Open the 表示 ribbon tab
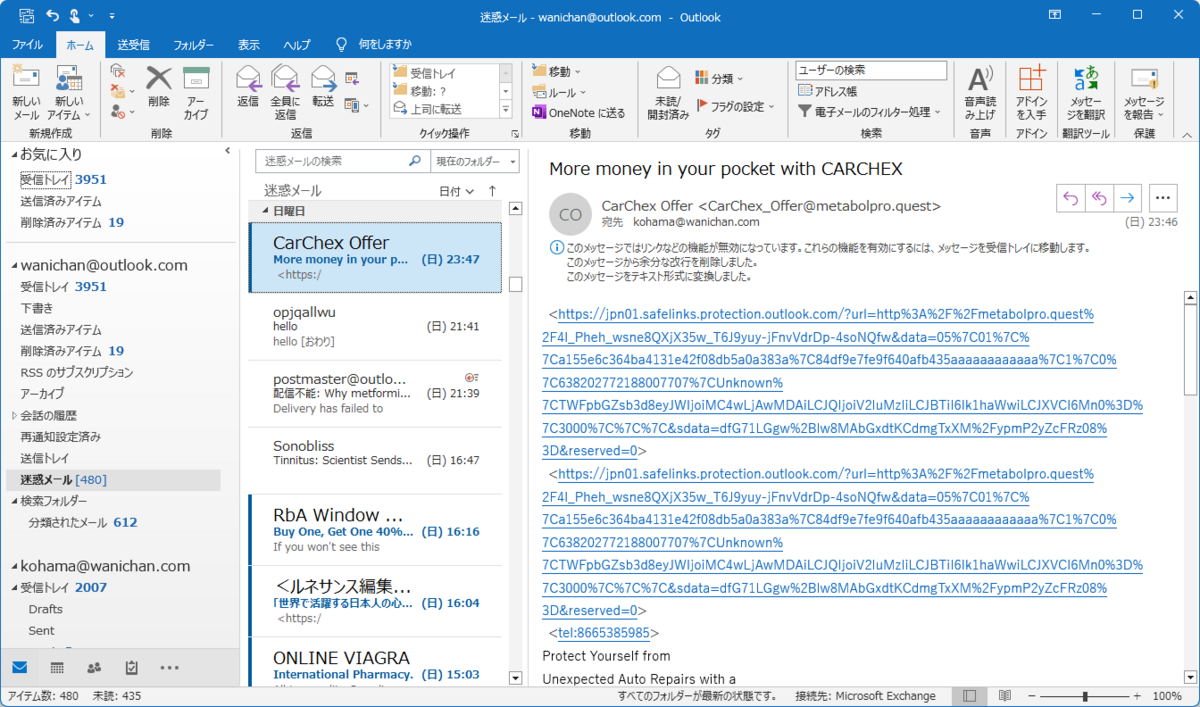1200x707 pixels. (x=248, y=44)
